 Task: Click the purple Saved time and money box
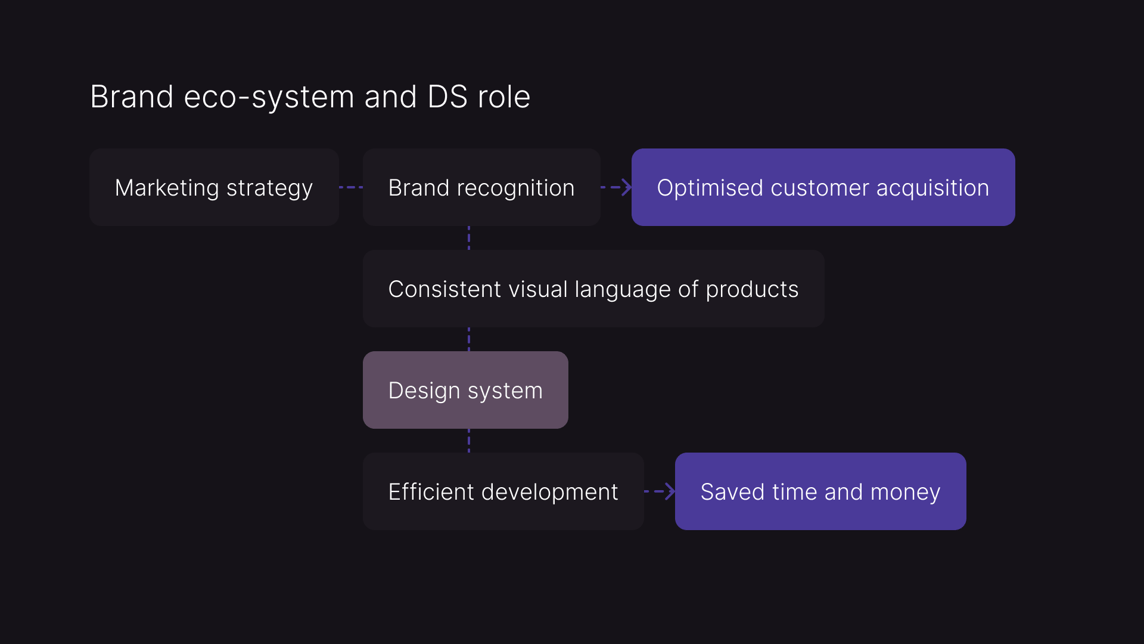point(820,492)
